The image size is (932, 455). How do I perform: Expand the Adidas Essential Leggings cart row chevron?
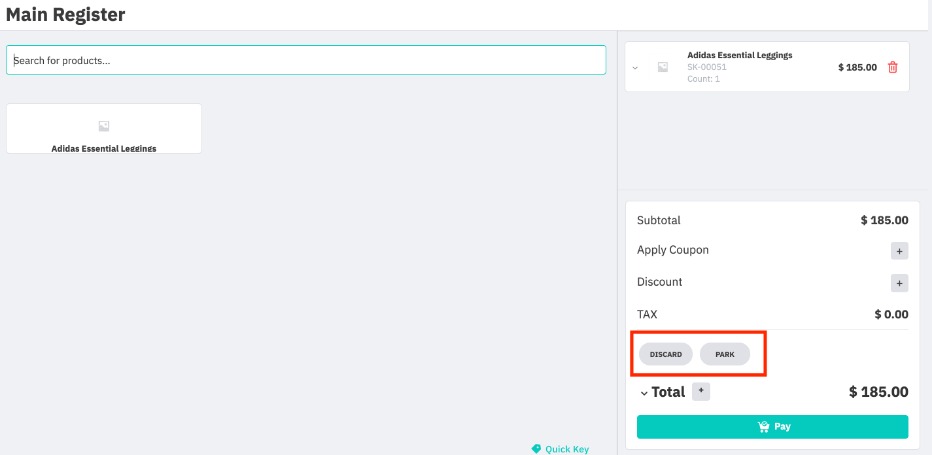[634, 68]
